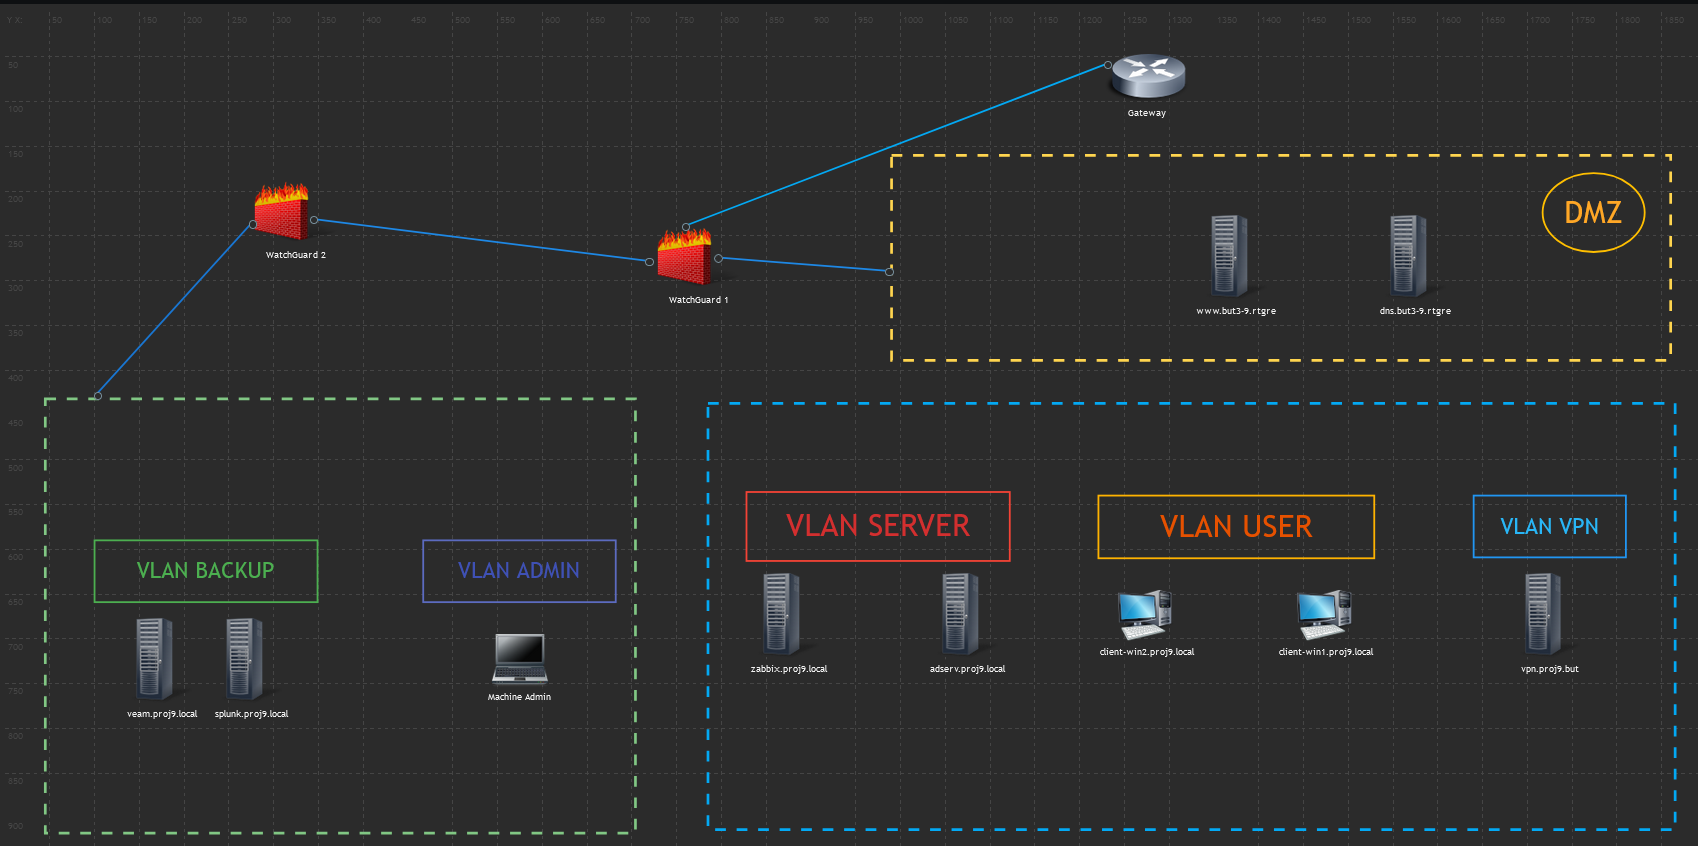Click the veam.proj9.local label
The width and height of the screenshot is (1698, 846).
pyautogui.click(x=162, y=714)
